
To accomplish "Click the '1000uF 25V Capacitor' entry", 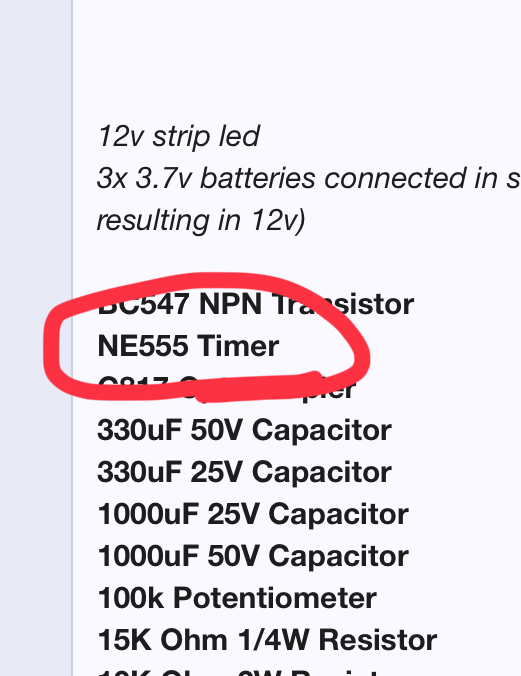I will click(x=253, y=514).
